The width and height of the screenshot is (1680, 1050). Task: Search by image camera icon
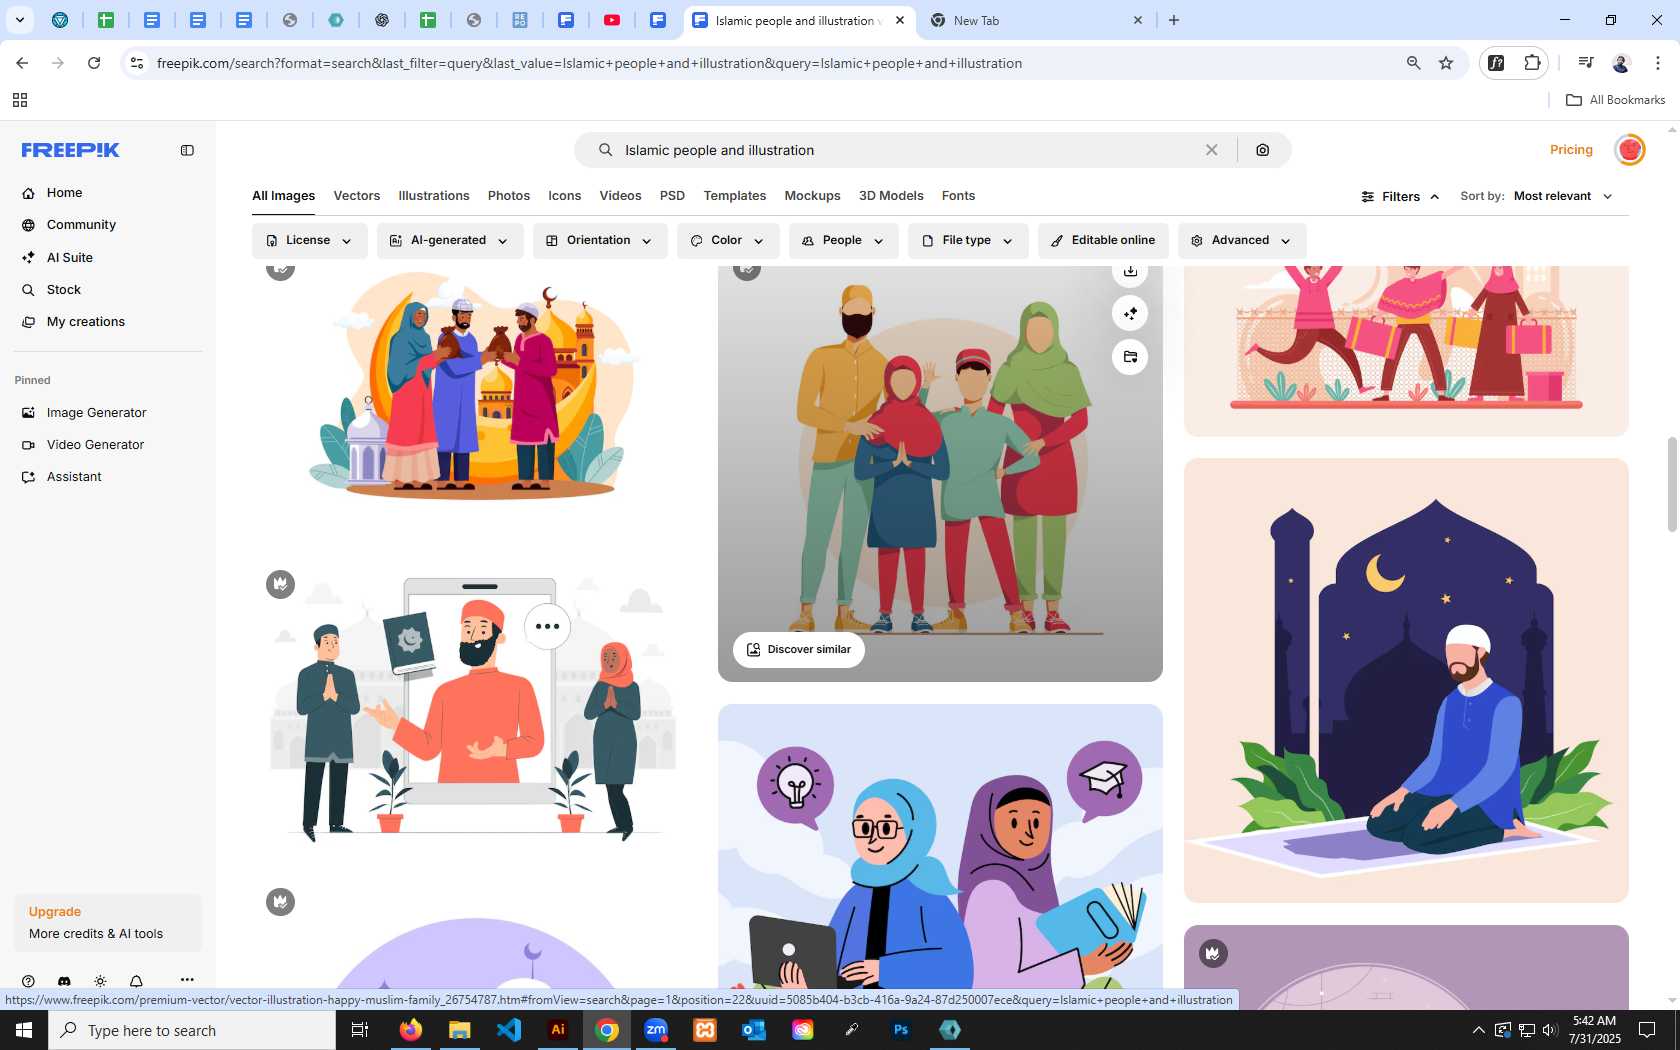[x=1263, y=150]
